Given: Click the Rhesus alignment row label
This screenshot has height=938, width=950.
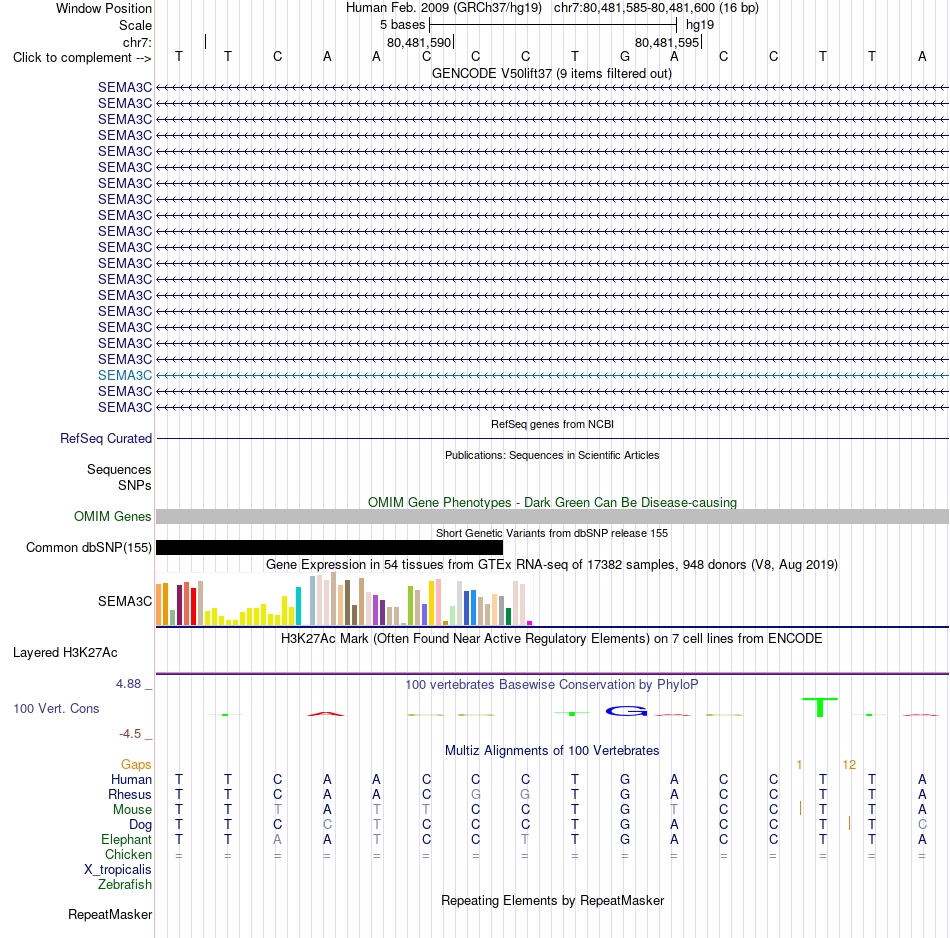Looking at the screenshot, I should point(130,794).
